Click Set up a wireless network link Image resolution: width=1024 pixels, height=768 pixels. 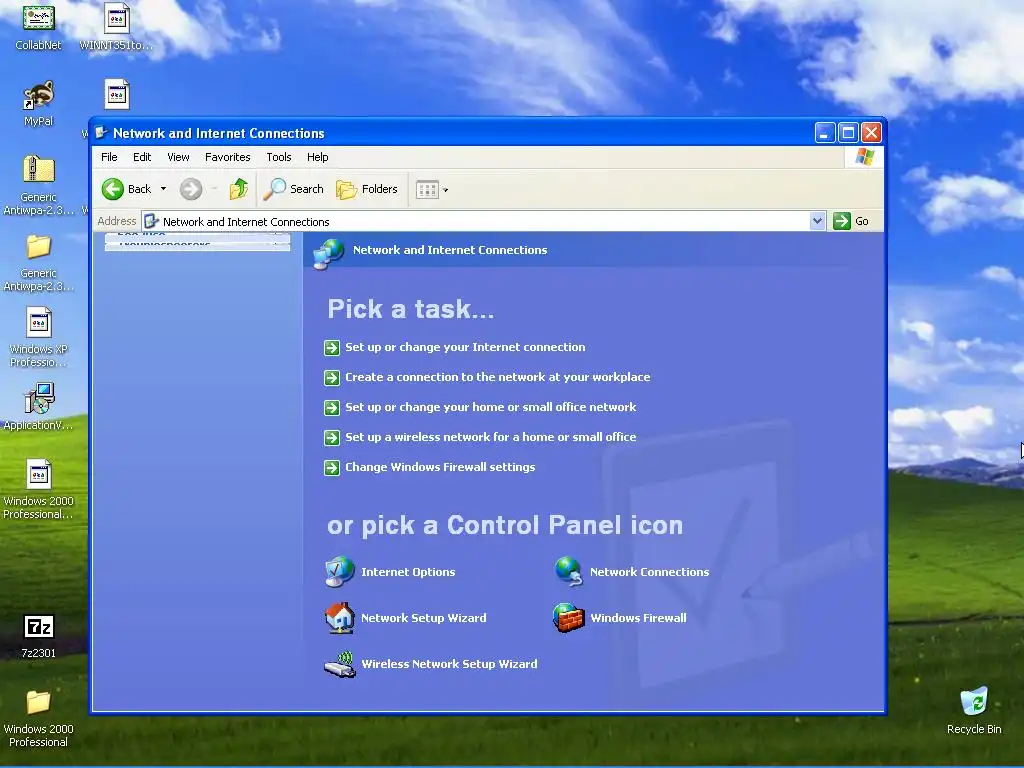pyautogui.click(x=490, y=437)
